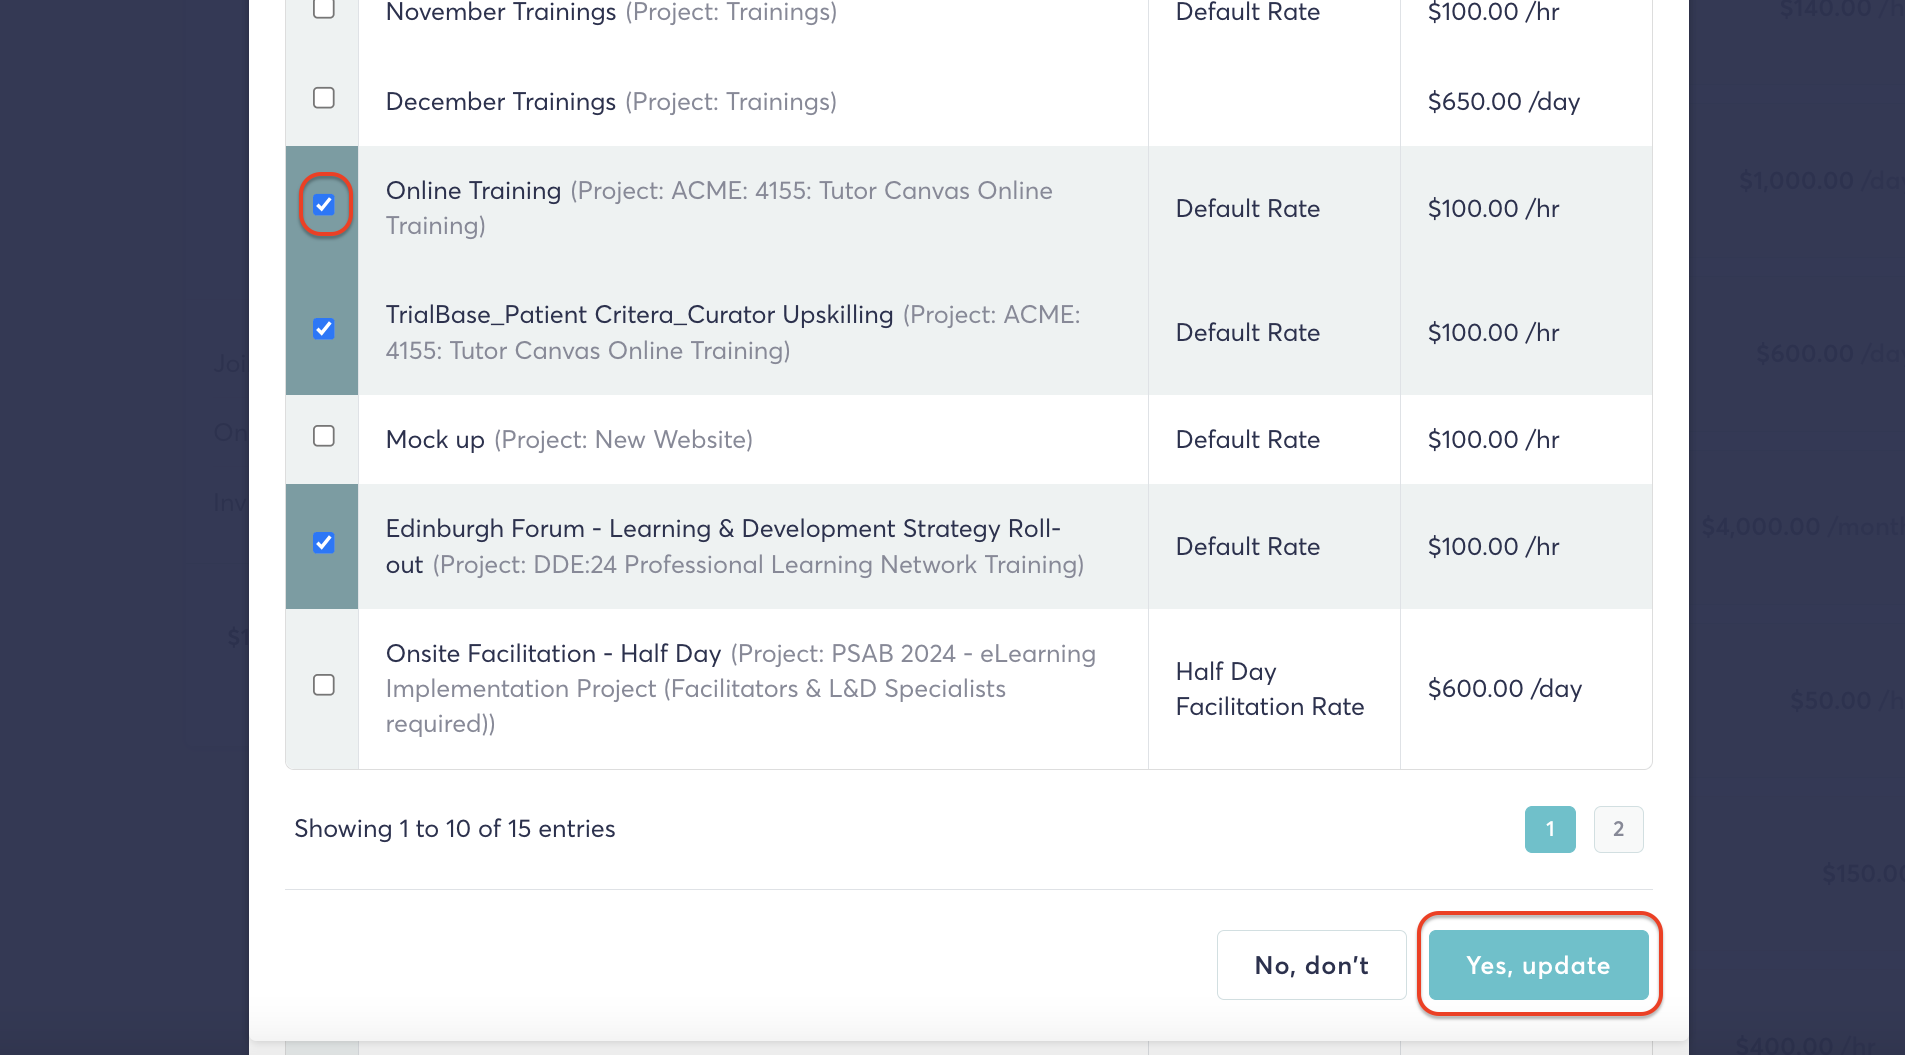Click Half Day Facilitation Rate cell
Viewport: 1905px width, 1055px height.
(1269, 689)
